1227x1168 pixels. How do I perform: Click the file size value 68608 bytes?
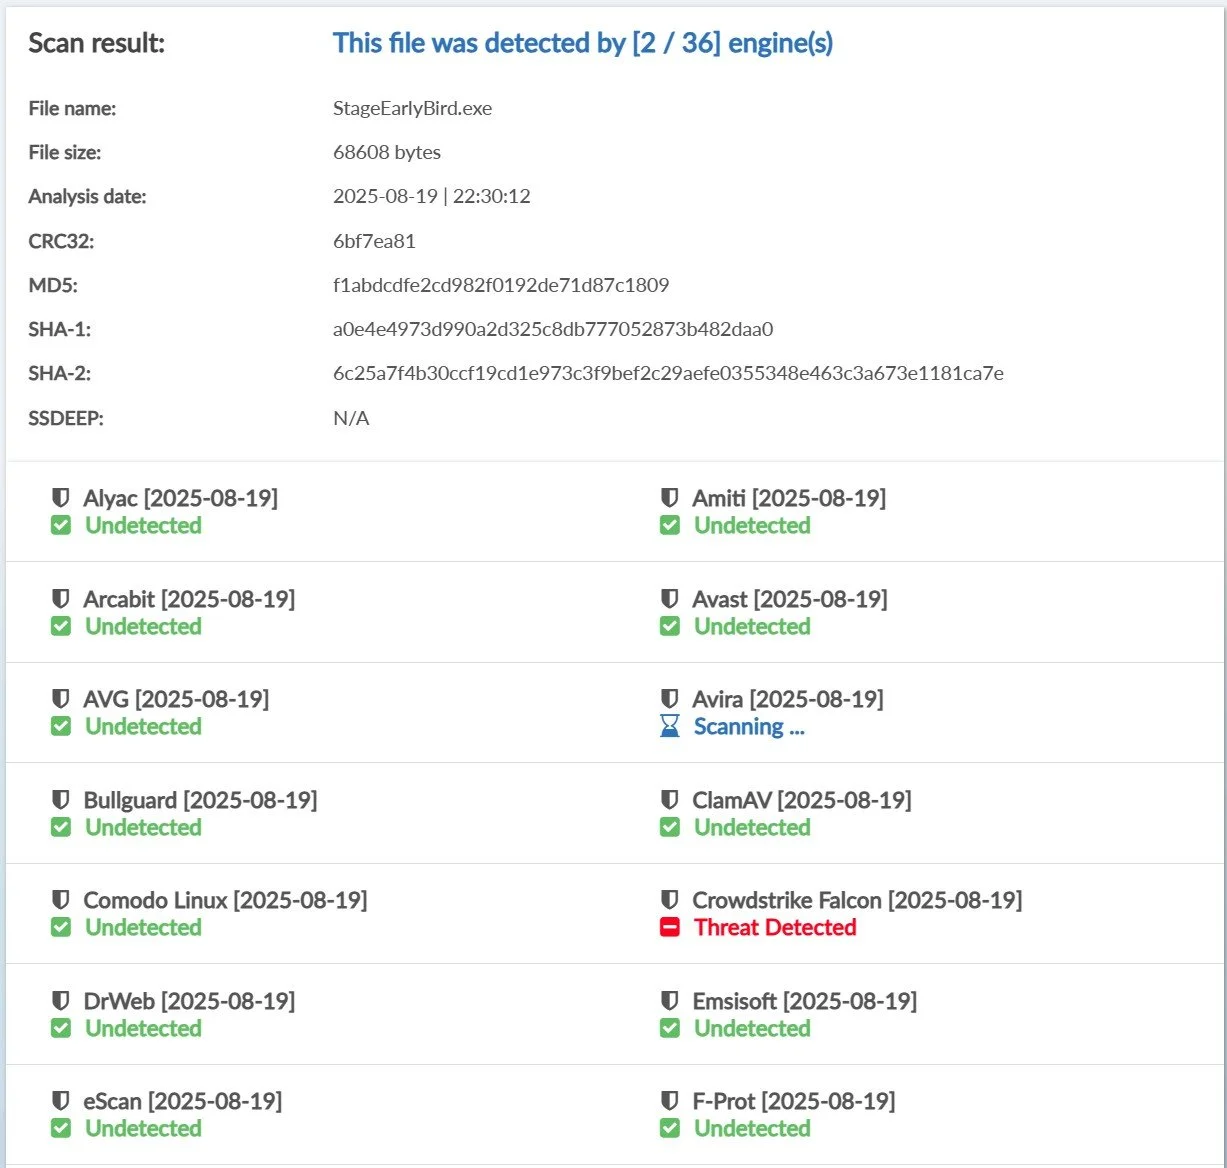point(387,152)
